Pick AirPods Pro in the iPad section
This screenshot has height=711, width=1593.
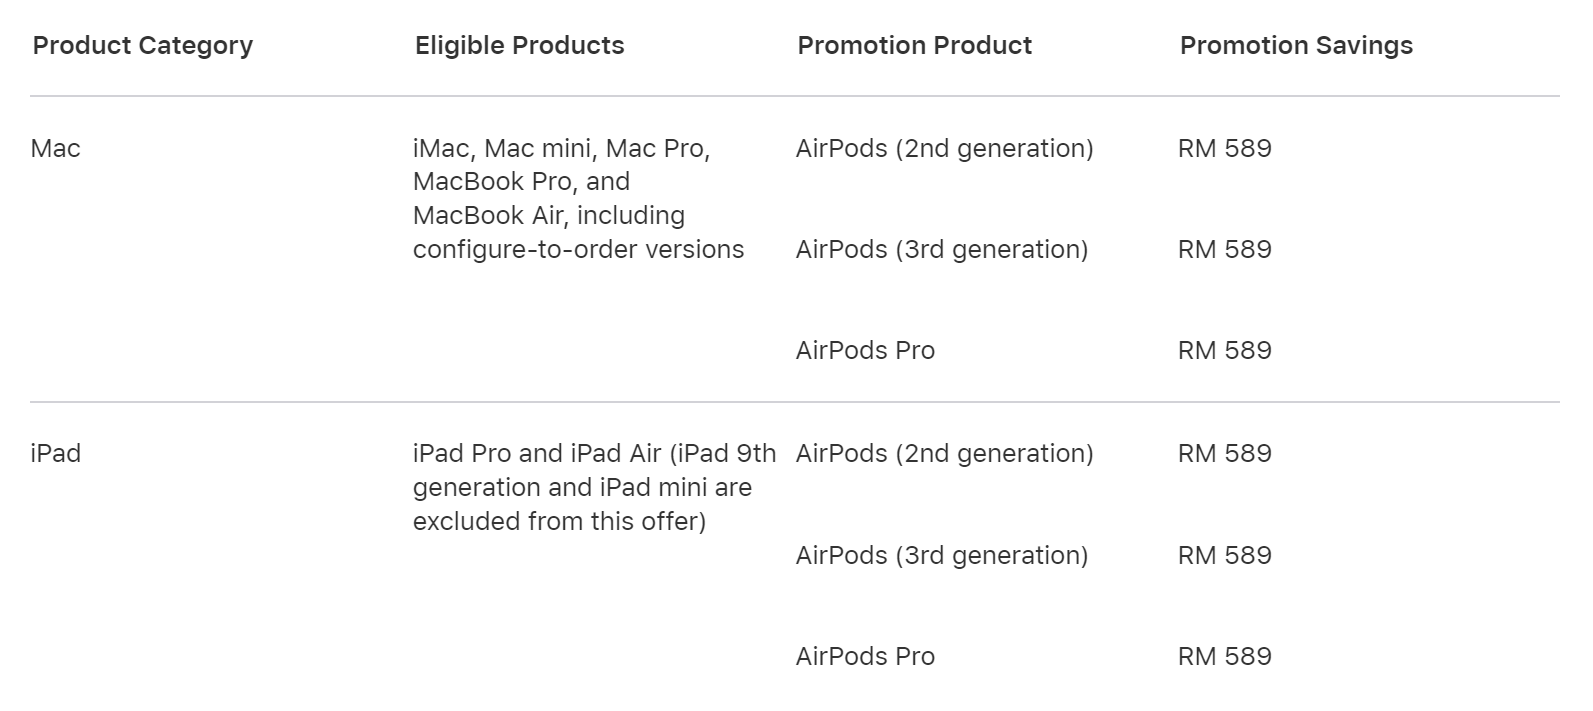click(865, 657)
